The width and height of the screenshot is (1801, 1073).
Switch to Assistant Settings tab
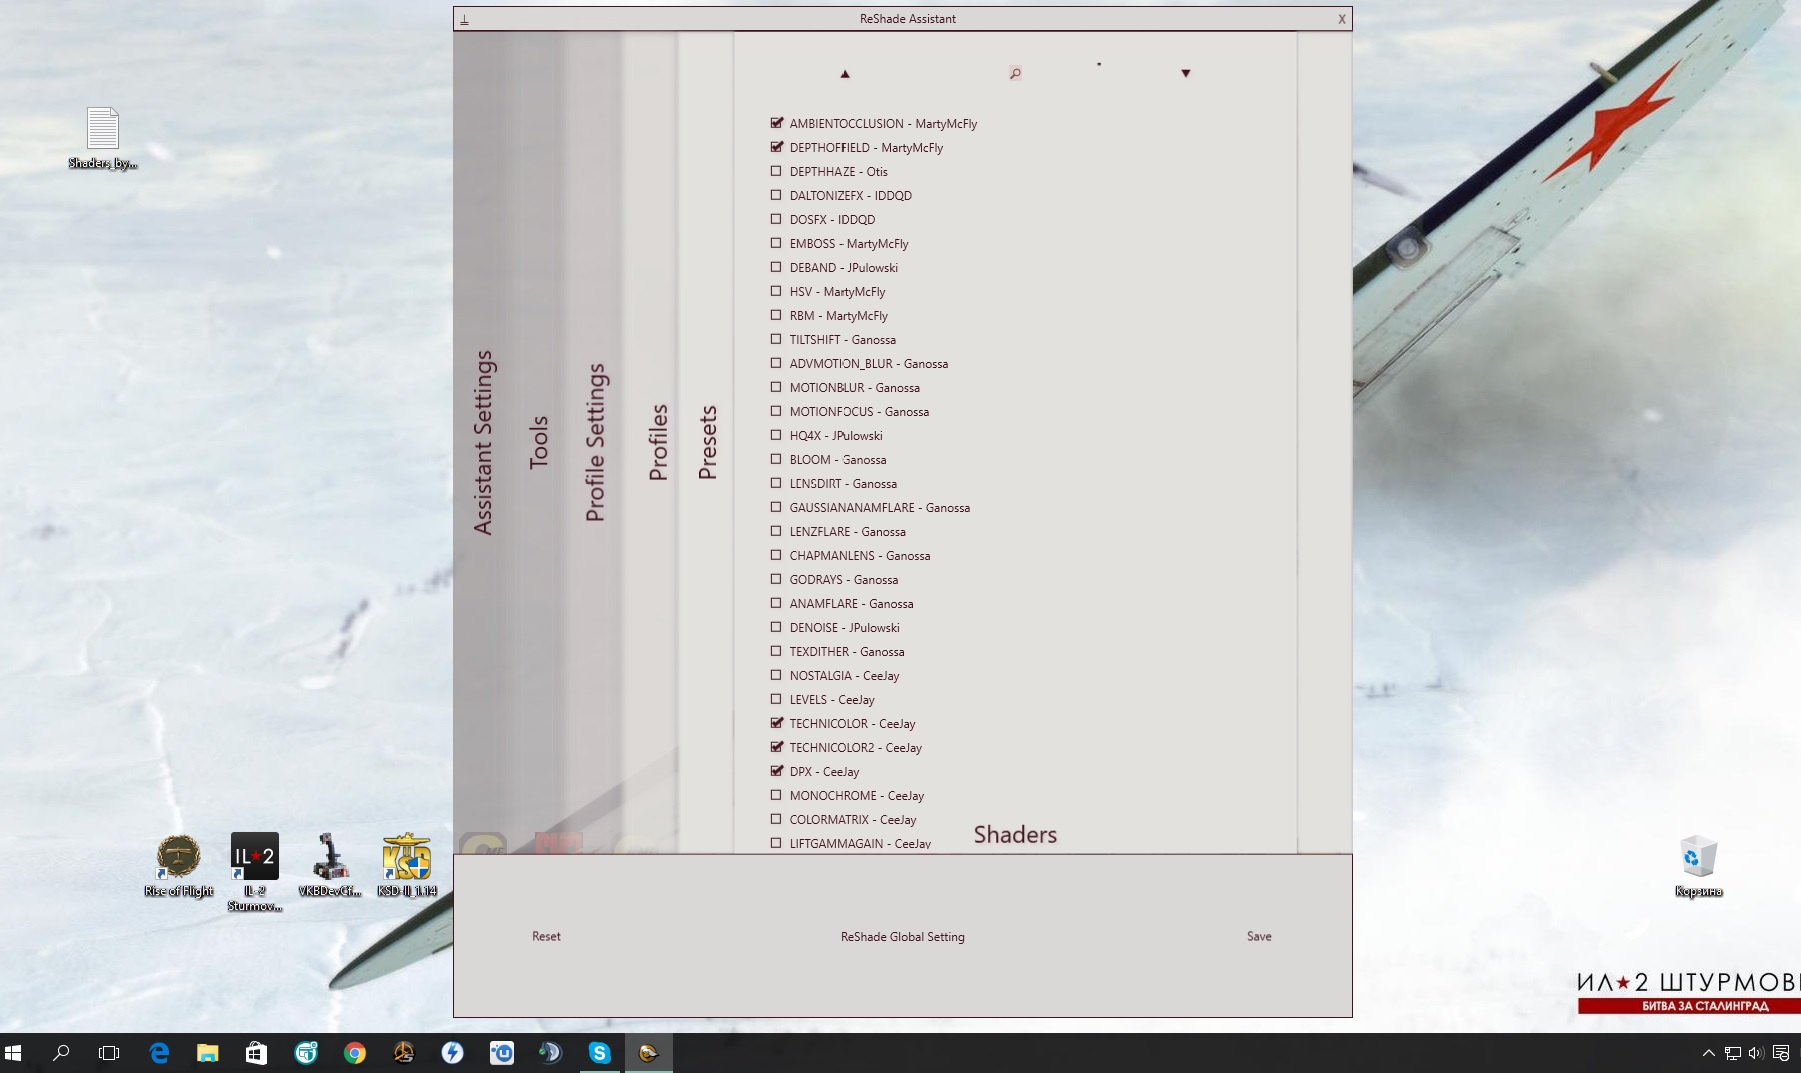pos(483,442)
